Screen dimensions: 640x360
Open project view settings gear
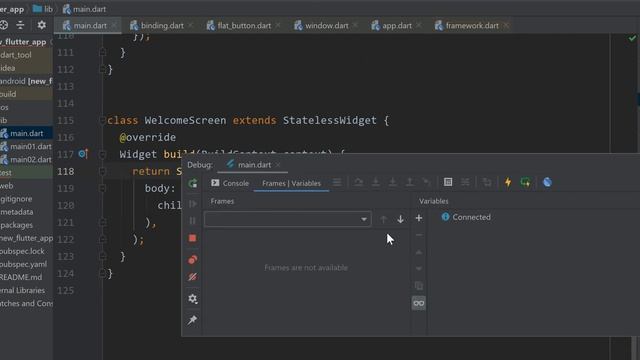pos(41,25)
